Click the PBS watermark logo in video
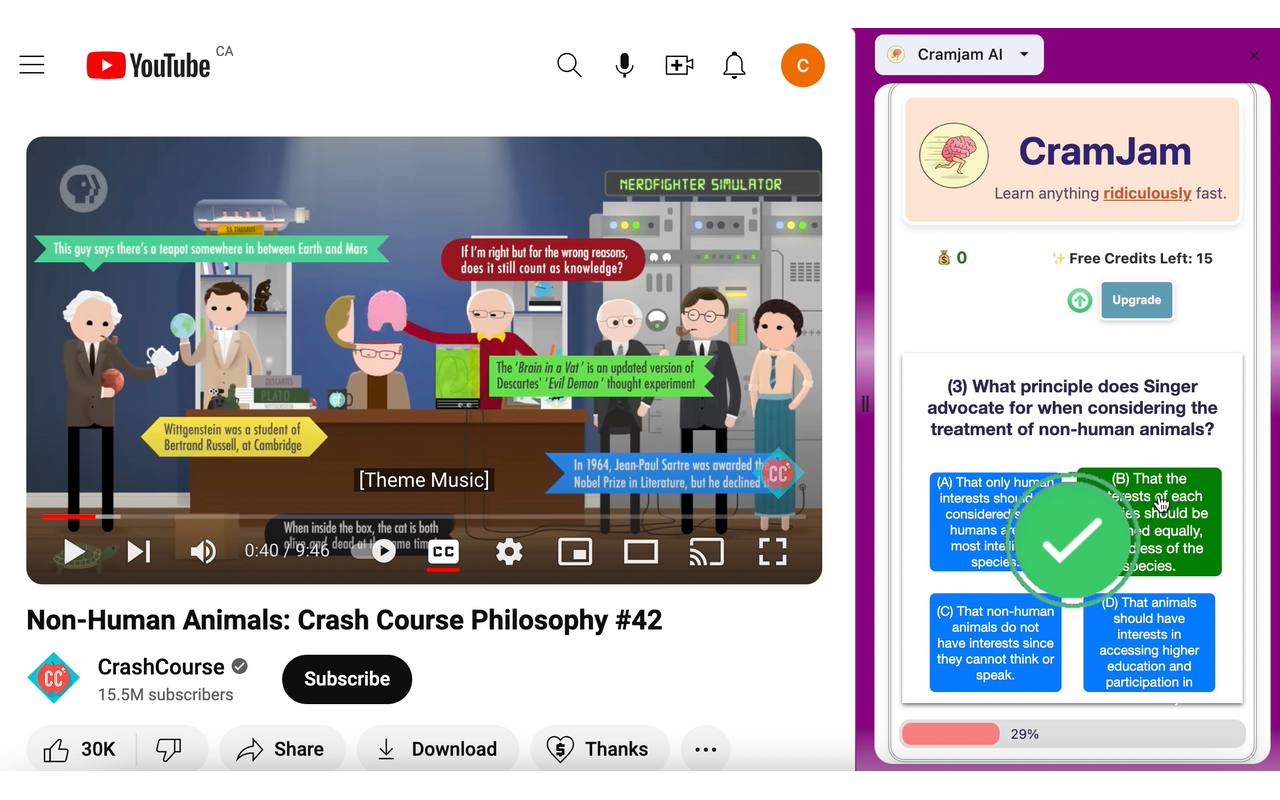 [83, 187]
